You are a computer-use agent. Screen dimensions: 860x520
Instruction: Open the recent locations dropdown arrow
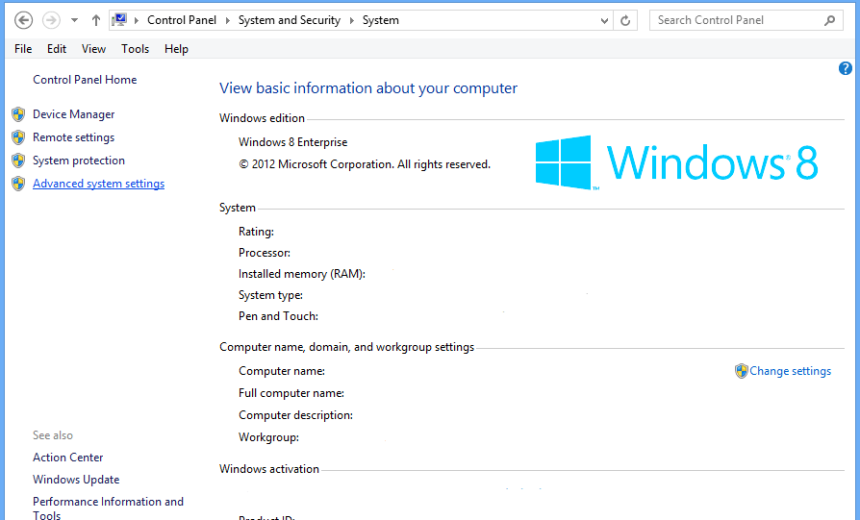coord(74,20)
